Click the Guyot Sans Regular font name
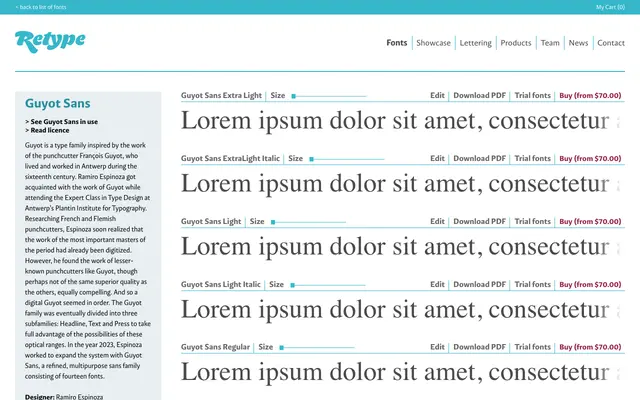 point(215,347)
